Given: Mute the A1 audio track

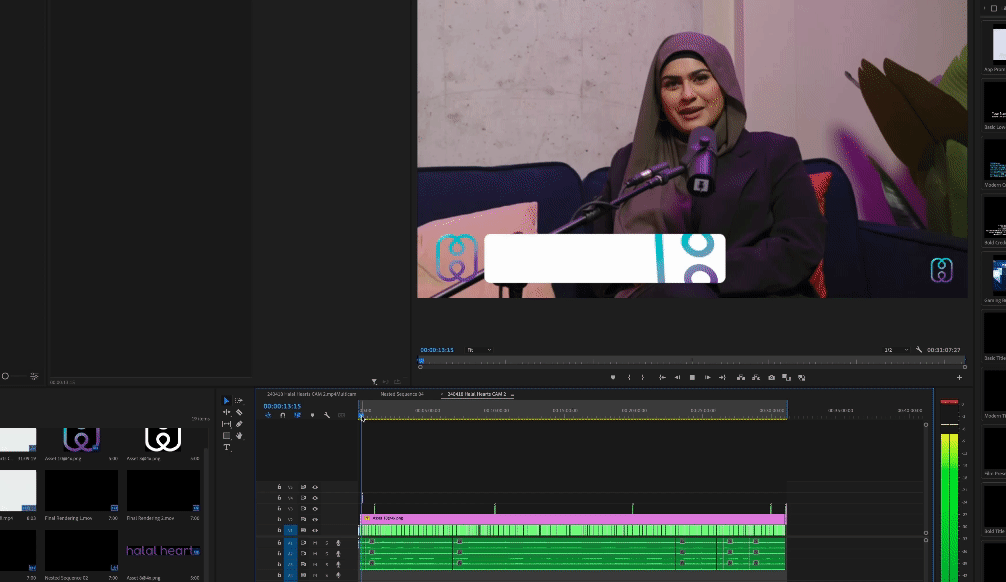Looking at the screenshot, I should click(315, 543).
